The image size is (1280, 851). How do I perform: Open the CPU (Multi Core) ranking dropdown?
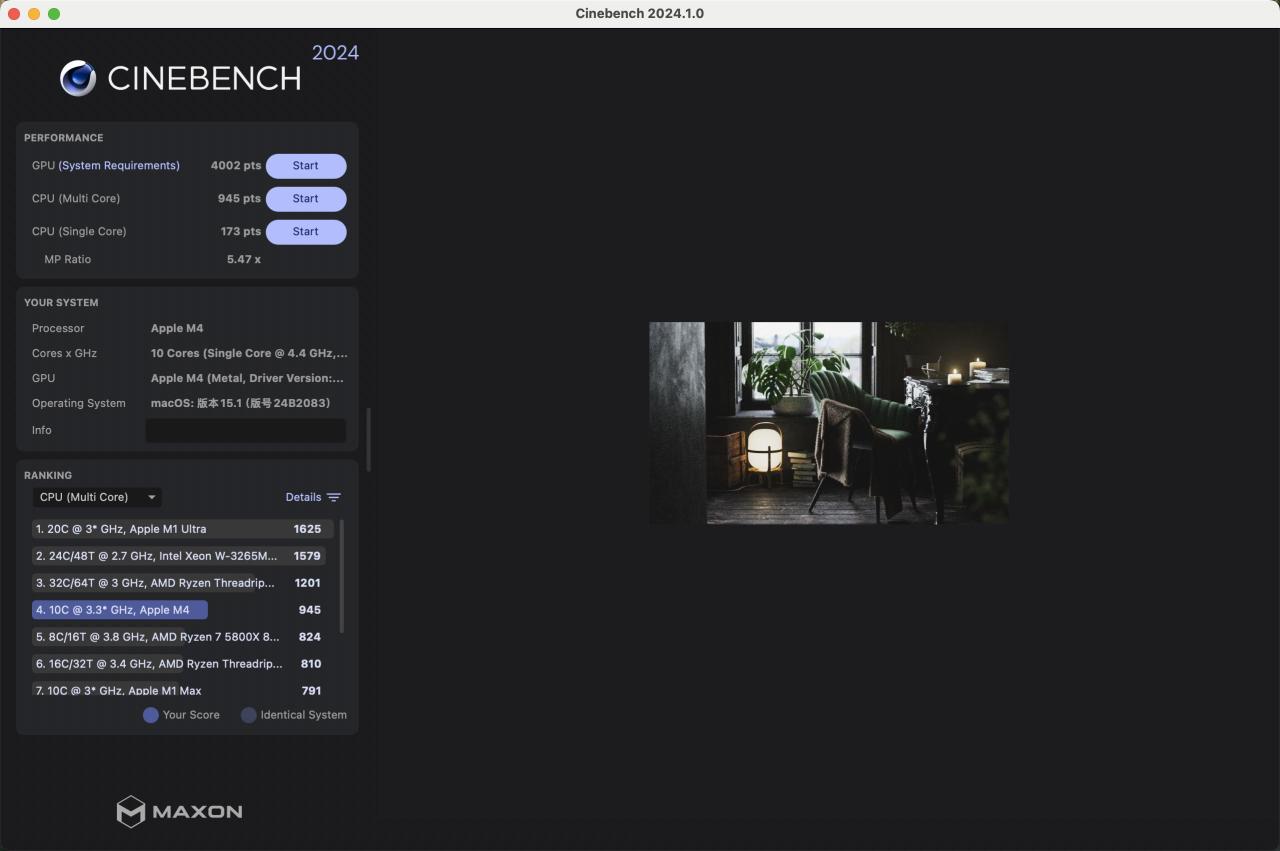pyautogui.click(x=97, y=497)
